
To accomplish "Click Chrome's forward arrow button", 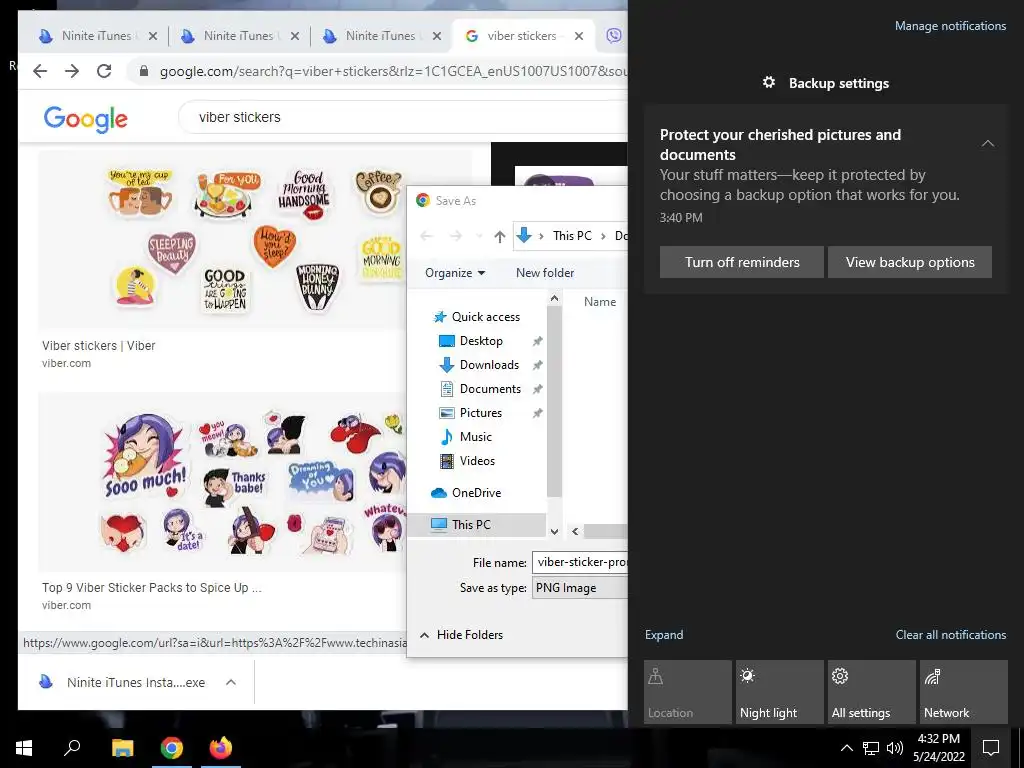I will [72, 71].
